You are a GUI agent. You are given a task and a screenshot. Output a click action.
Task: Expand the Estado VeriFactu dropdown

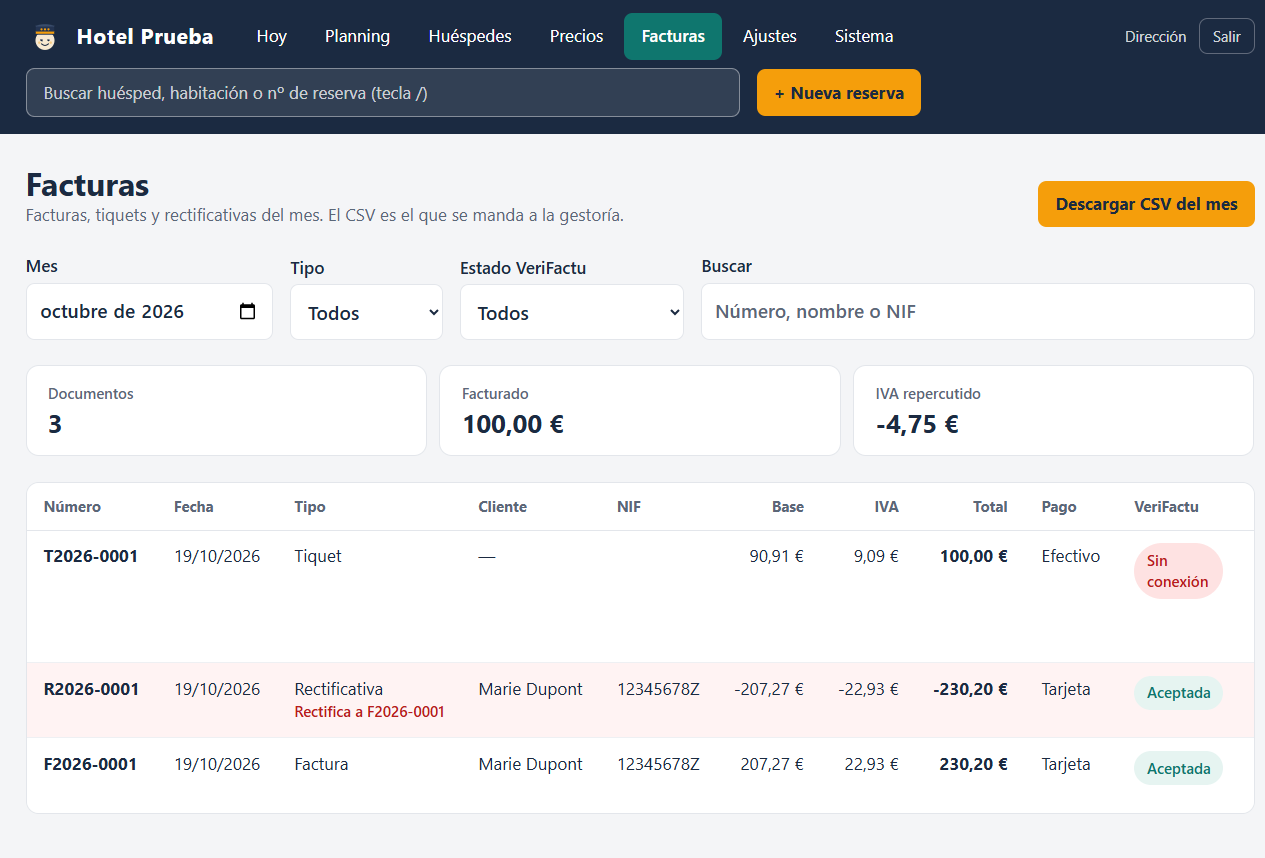pyautogui.click(x=572, y=312)
